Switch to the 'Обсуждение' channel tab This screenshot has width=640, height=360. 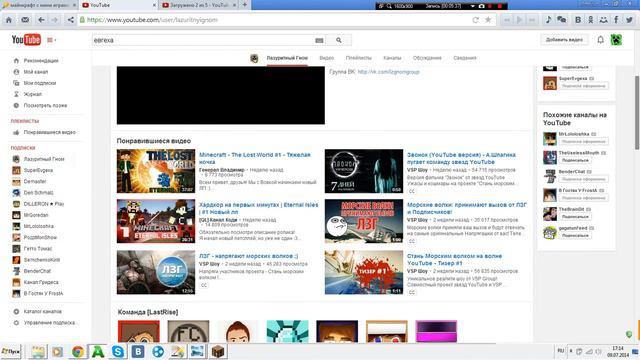tap(427, 58)
